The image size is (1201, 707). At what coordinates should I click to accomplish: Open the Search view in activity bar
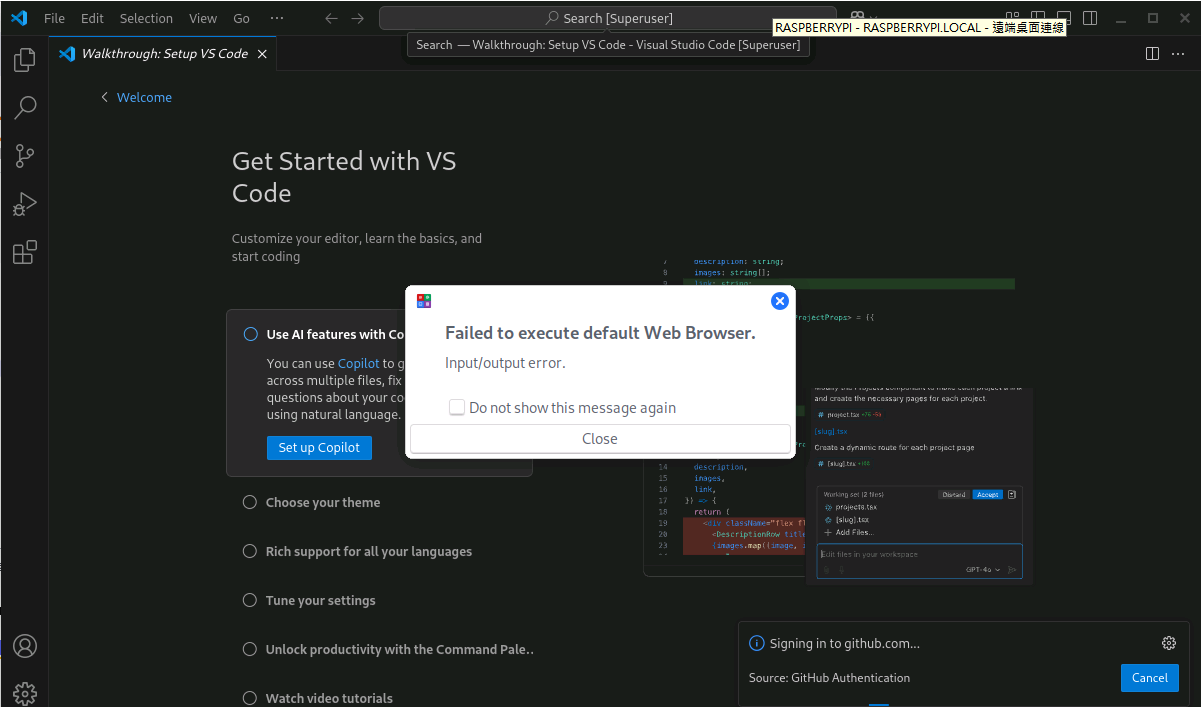click(x=25, y=107)
